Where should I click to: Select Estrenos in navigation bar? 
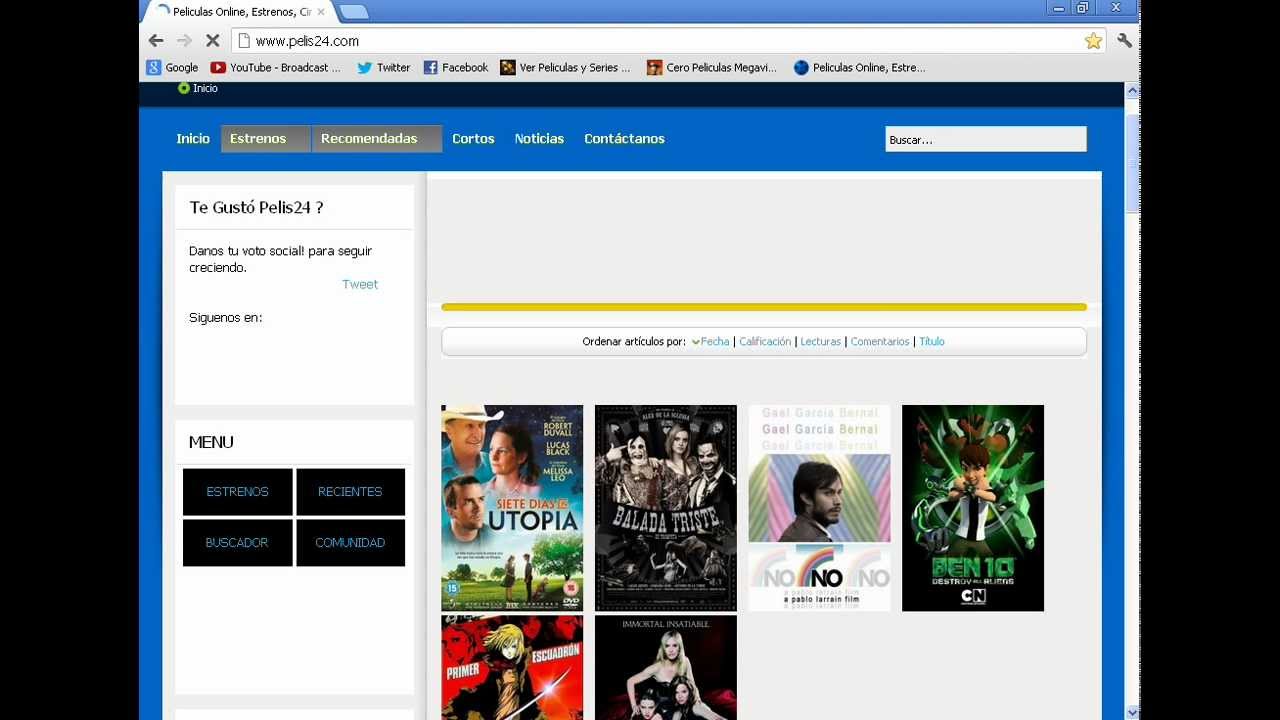point(258,139)
